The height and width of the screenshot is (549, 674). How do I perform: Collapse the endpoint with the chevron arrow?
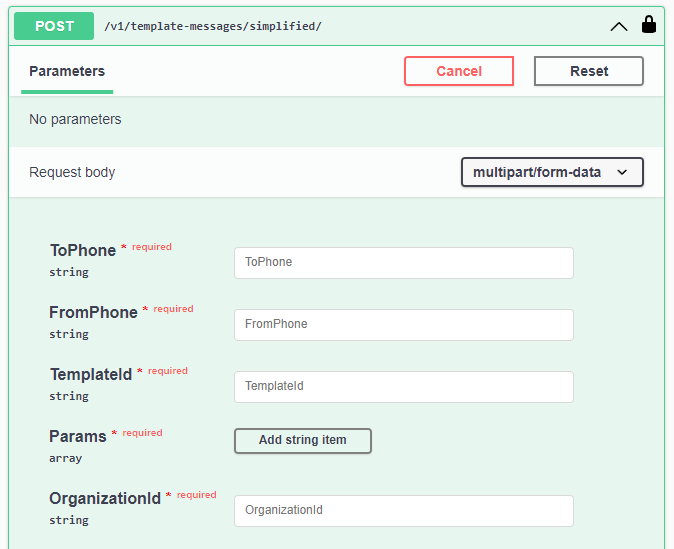(619, 26)
